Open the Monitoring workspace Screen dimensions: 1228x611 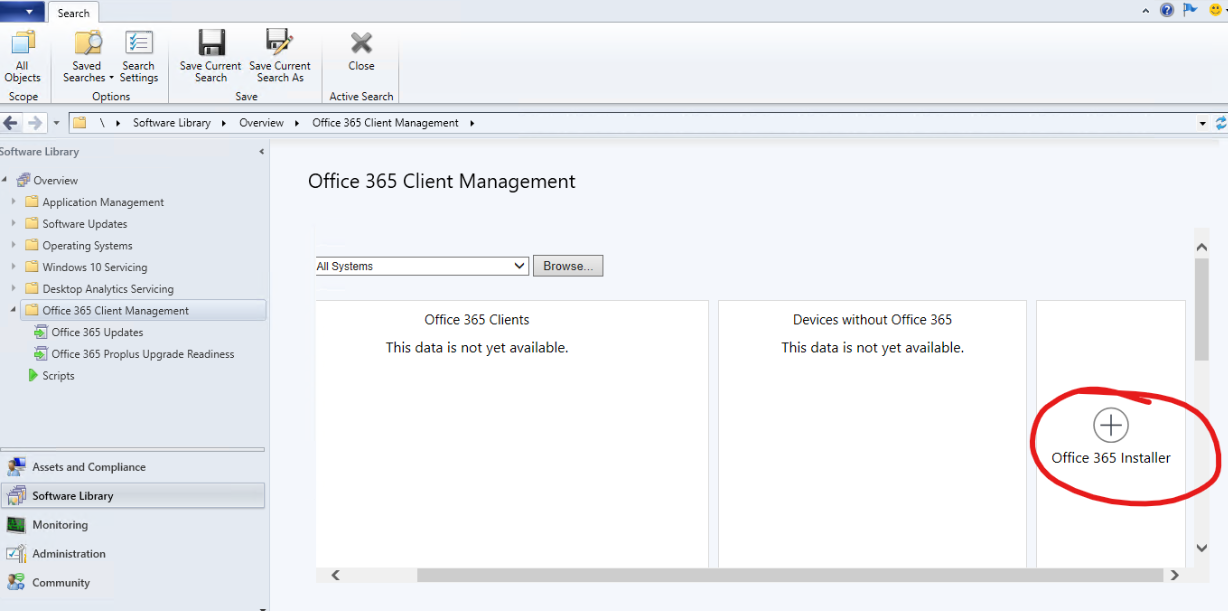60,525
